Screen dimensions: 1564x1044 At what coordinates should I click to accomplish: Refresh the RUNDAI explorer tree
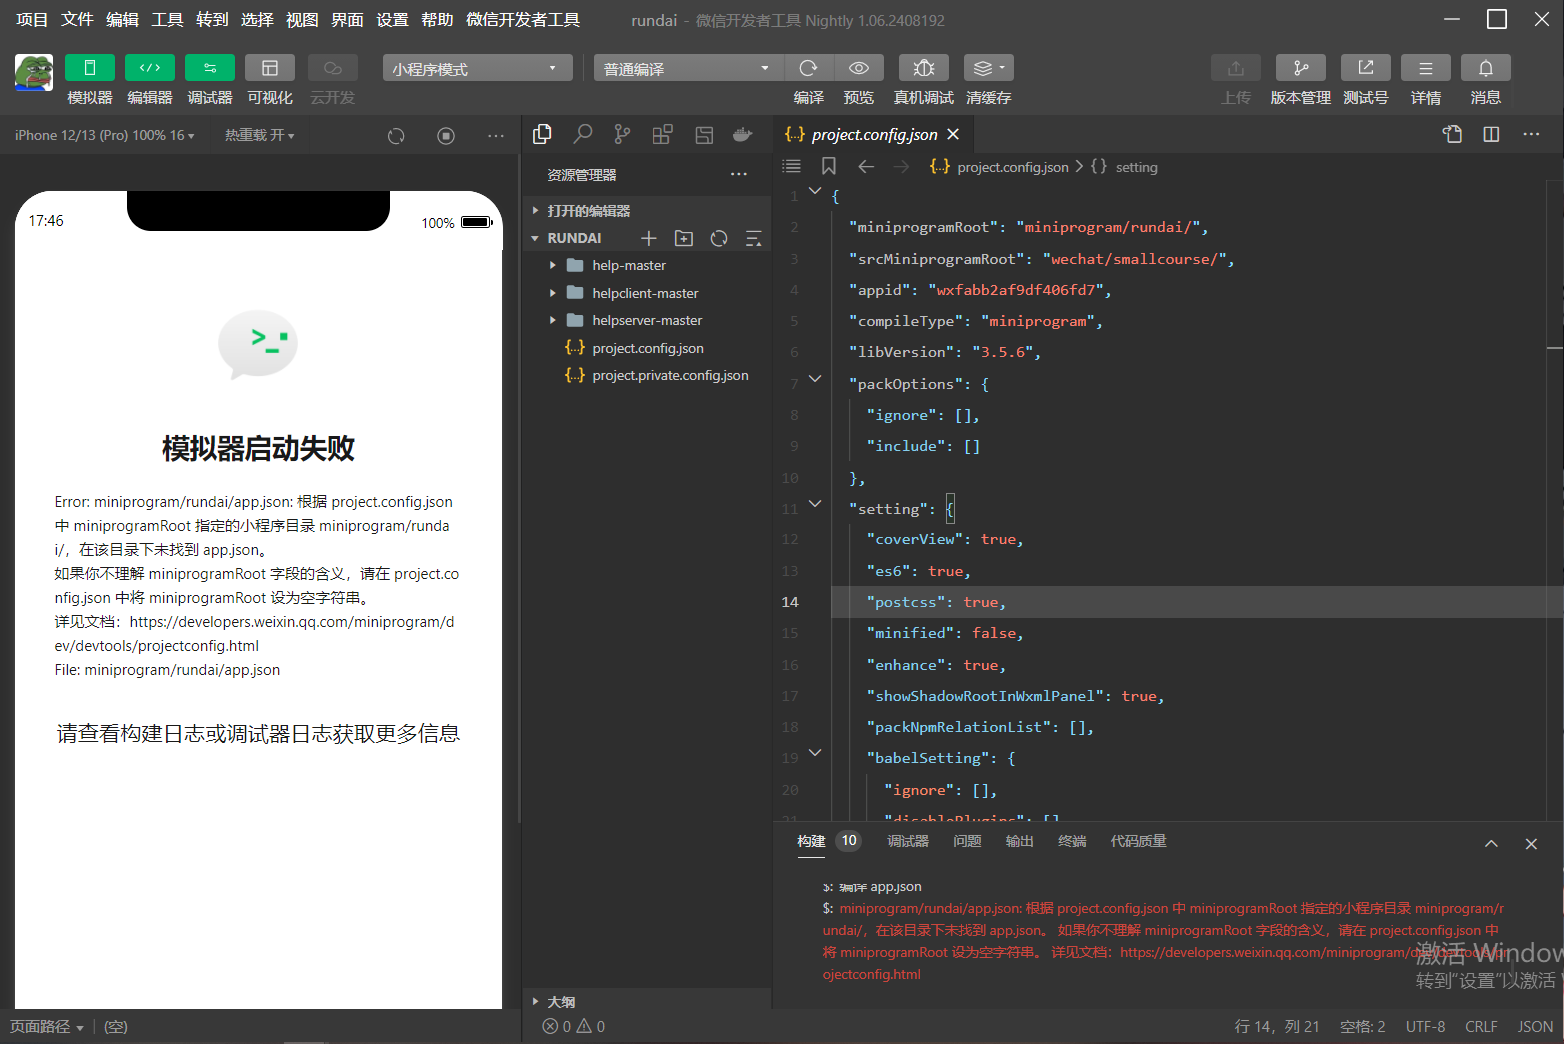(719, 238)
